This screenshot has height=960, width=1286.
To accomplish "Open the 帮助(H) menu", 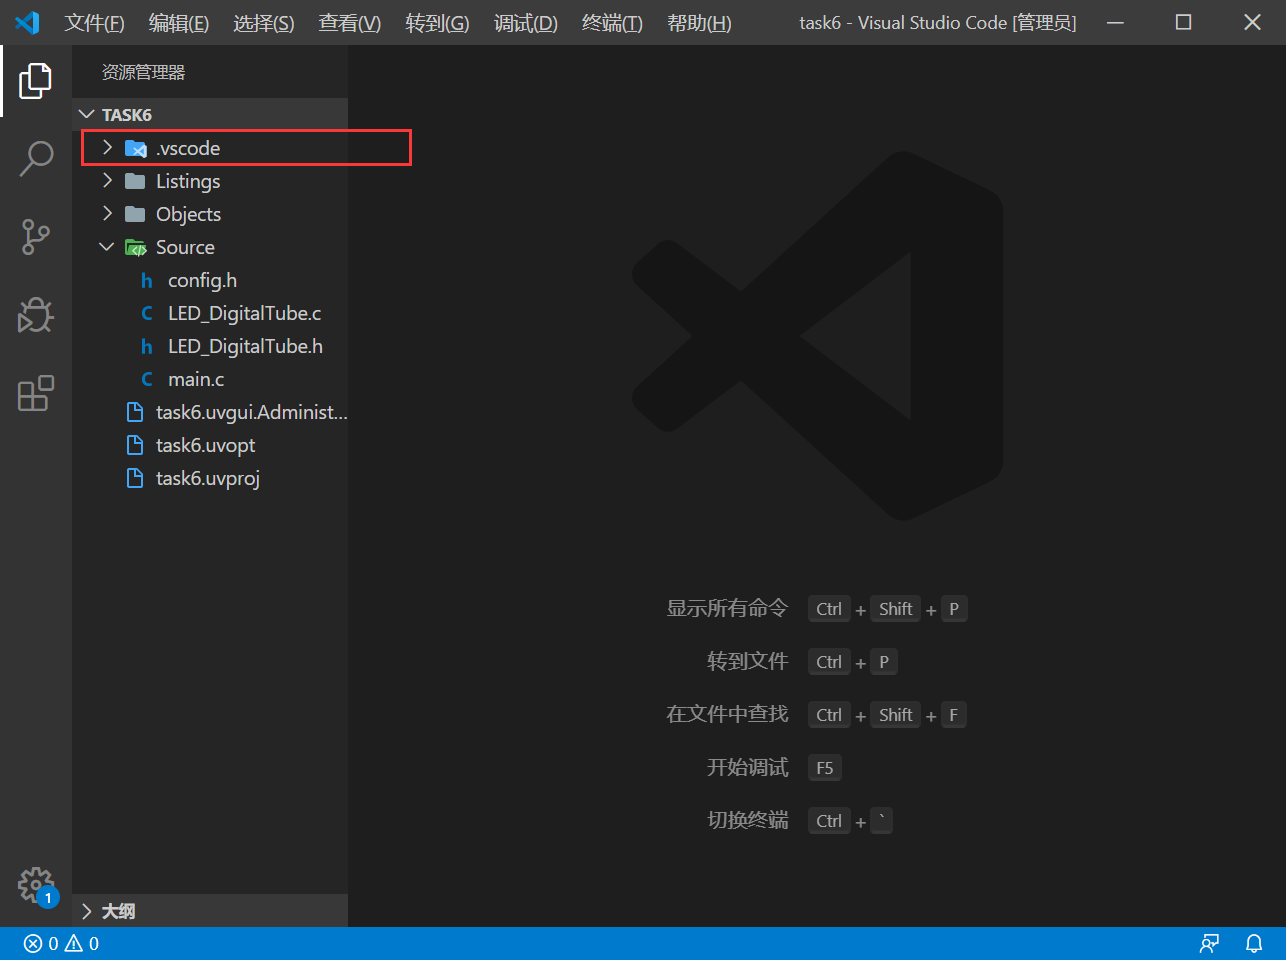I will point(700,23).
